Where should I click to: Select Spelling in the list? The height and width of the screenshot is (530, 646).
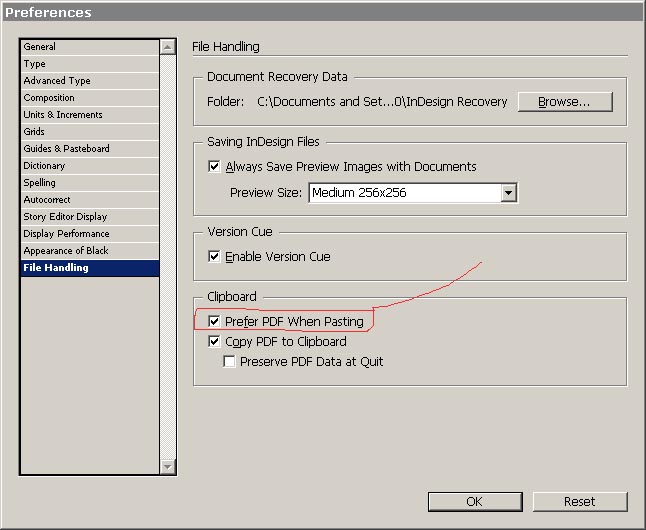(x=89, y=183)
